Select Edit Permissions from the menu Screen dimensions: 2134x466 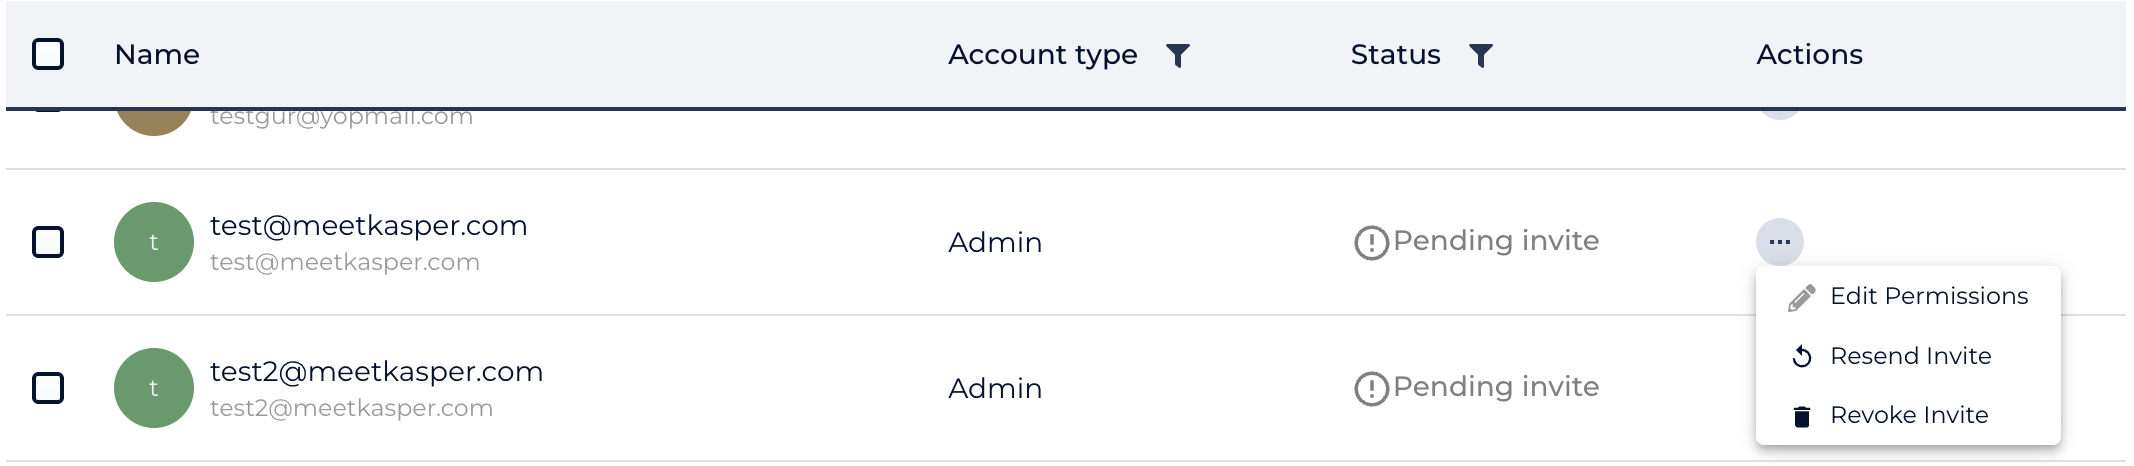(x=1928, y=296)
